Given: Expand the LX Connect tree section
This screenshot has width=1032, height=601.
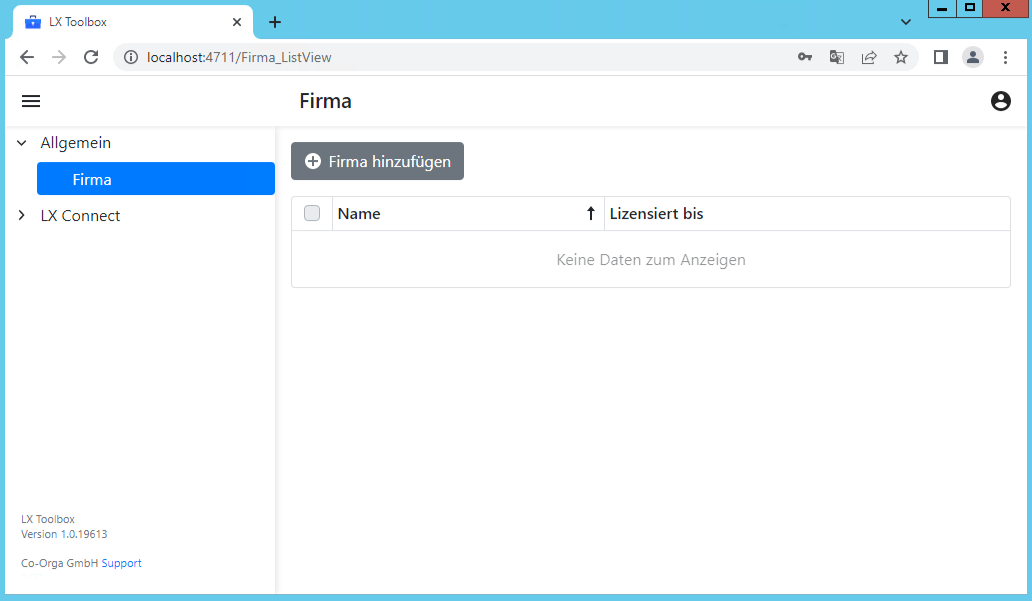Looking at the screenshot, I should click(22, 216).
